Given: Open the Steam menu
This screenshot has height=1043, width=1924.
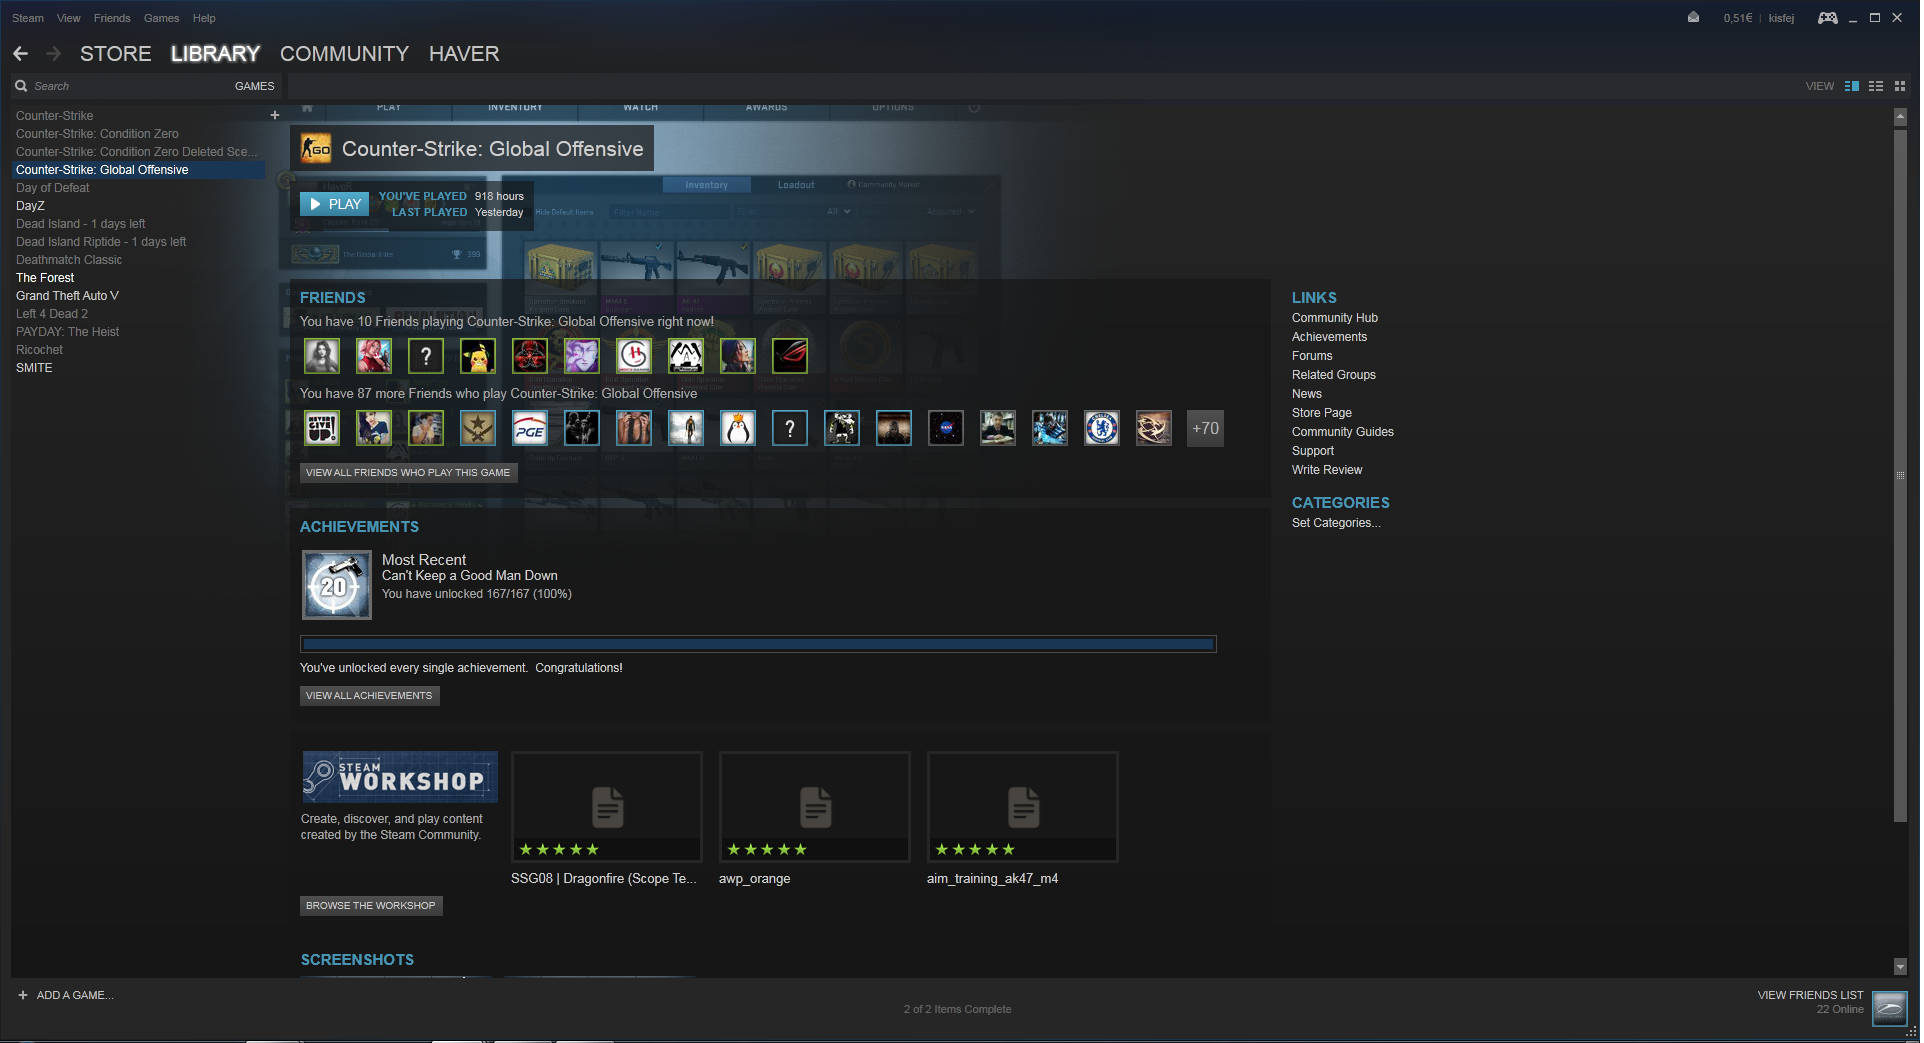Looking at the screenshot, I should click(28, 18).
